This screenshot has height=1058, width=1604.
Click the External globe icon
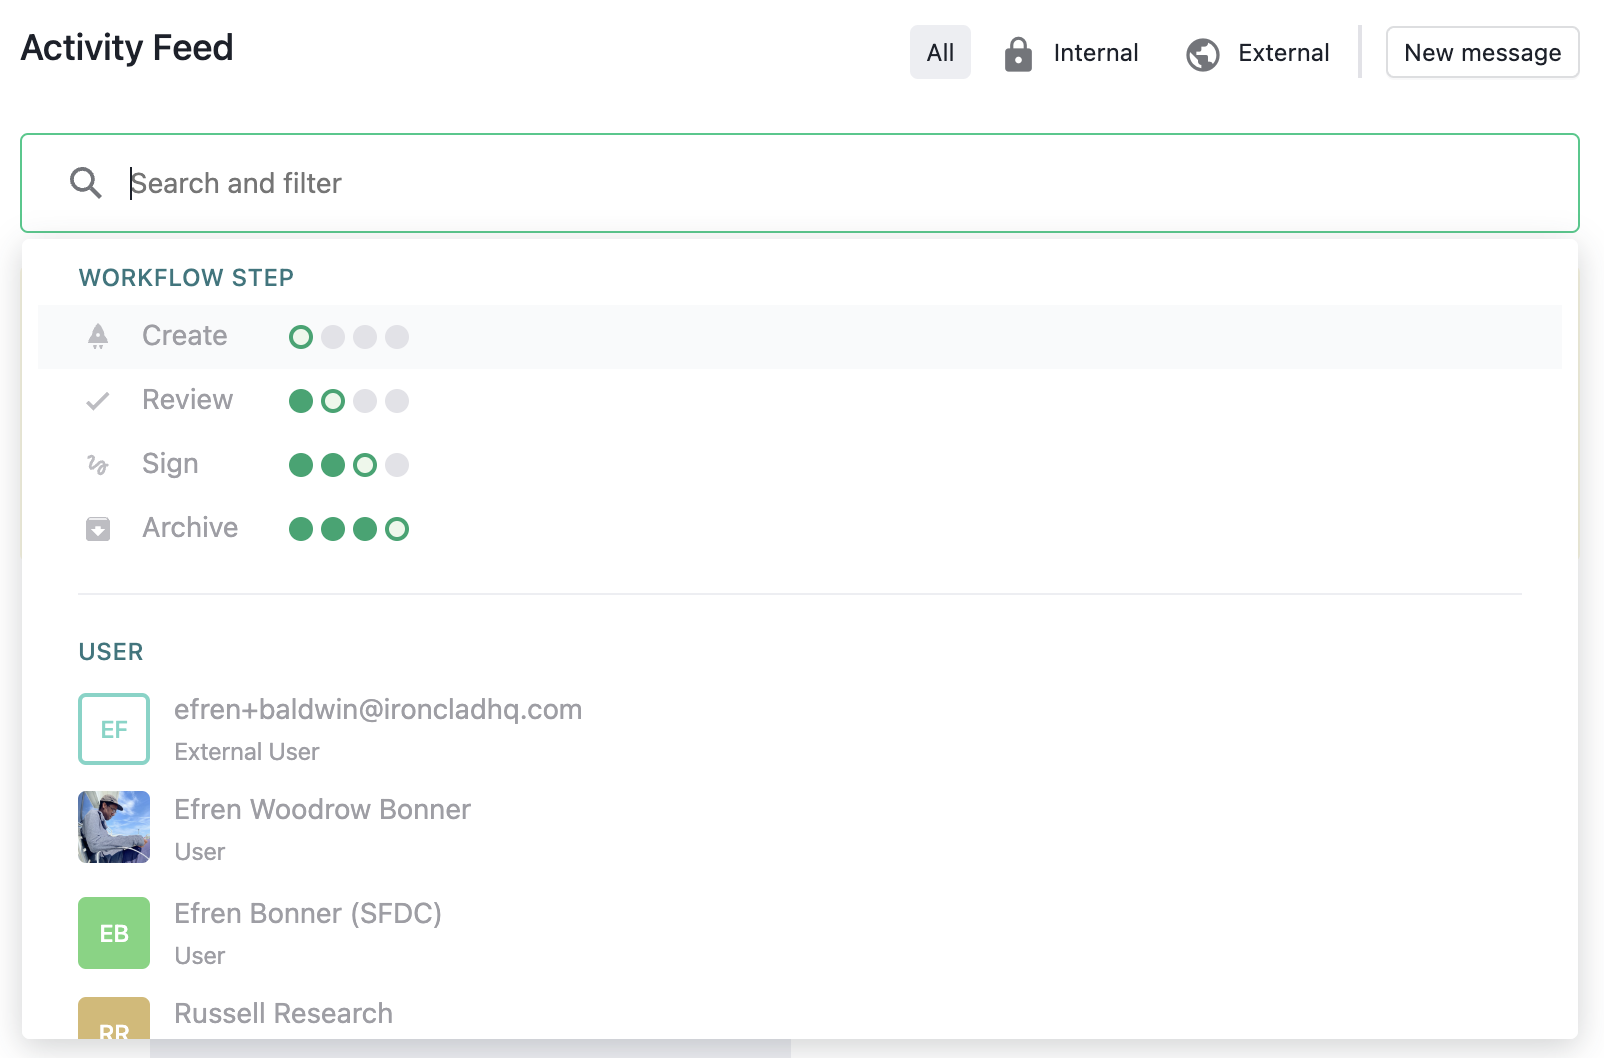(x=1203, y=53)
